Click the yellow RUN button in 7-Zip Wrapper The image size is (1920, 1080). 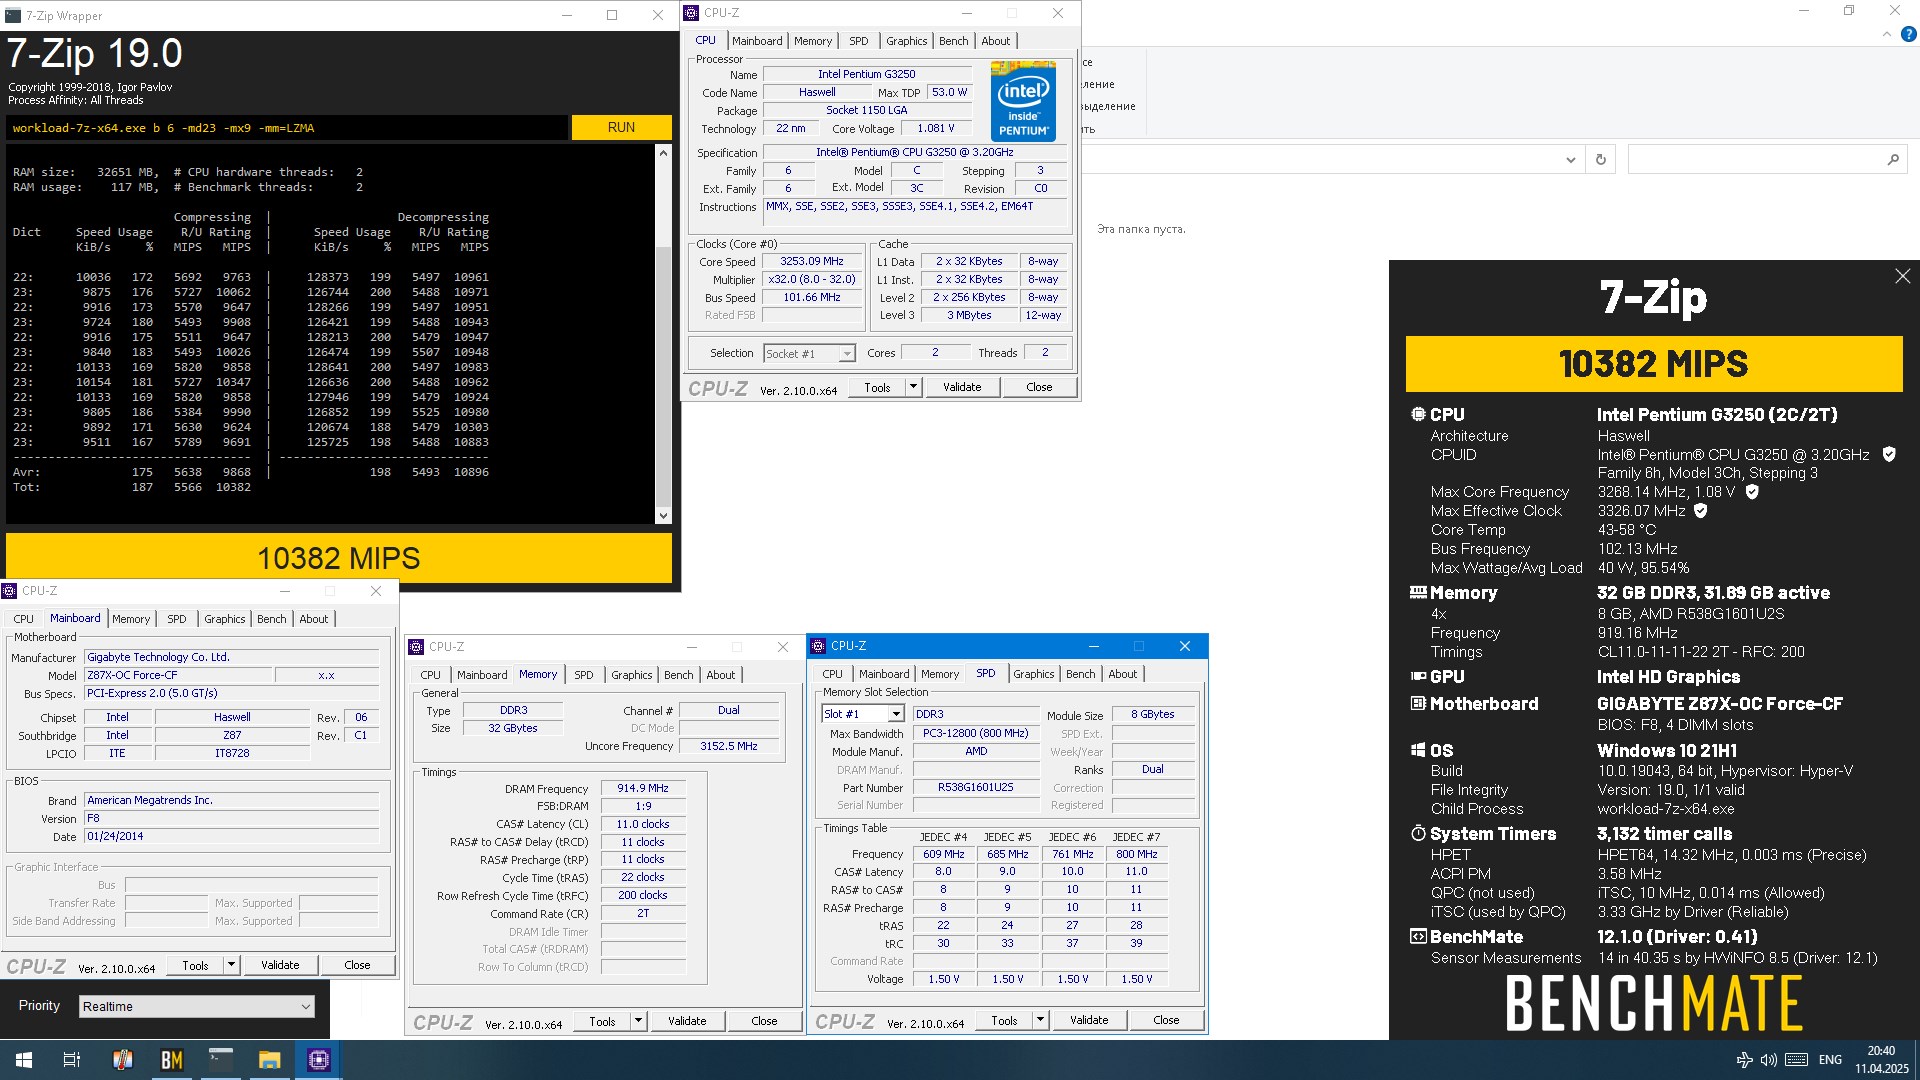pos(621,127)
